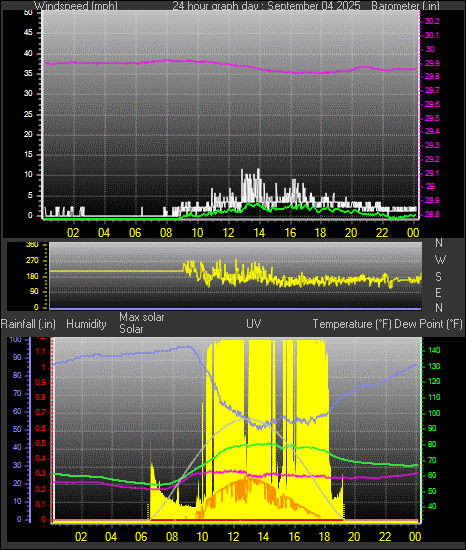Select the UV legend label
The image size is (466, 550).
point(254,323)
